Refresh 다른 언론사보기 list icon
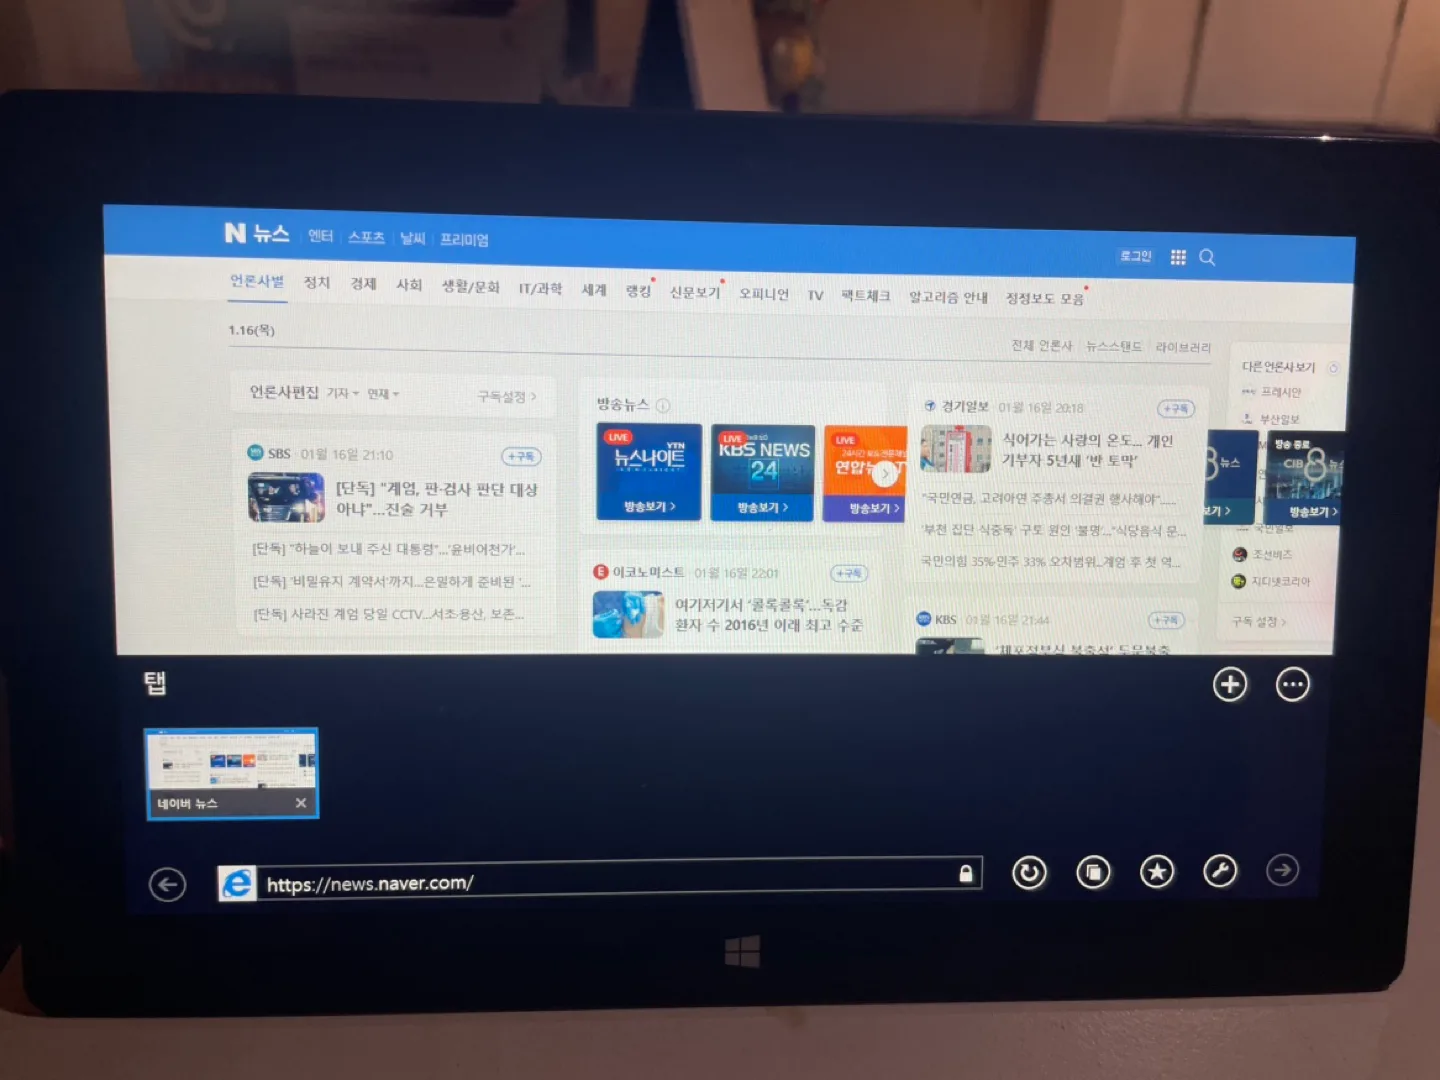This screenshot has width=1440, height=1080. 1332,367
